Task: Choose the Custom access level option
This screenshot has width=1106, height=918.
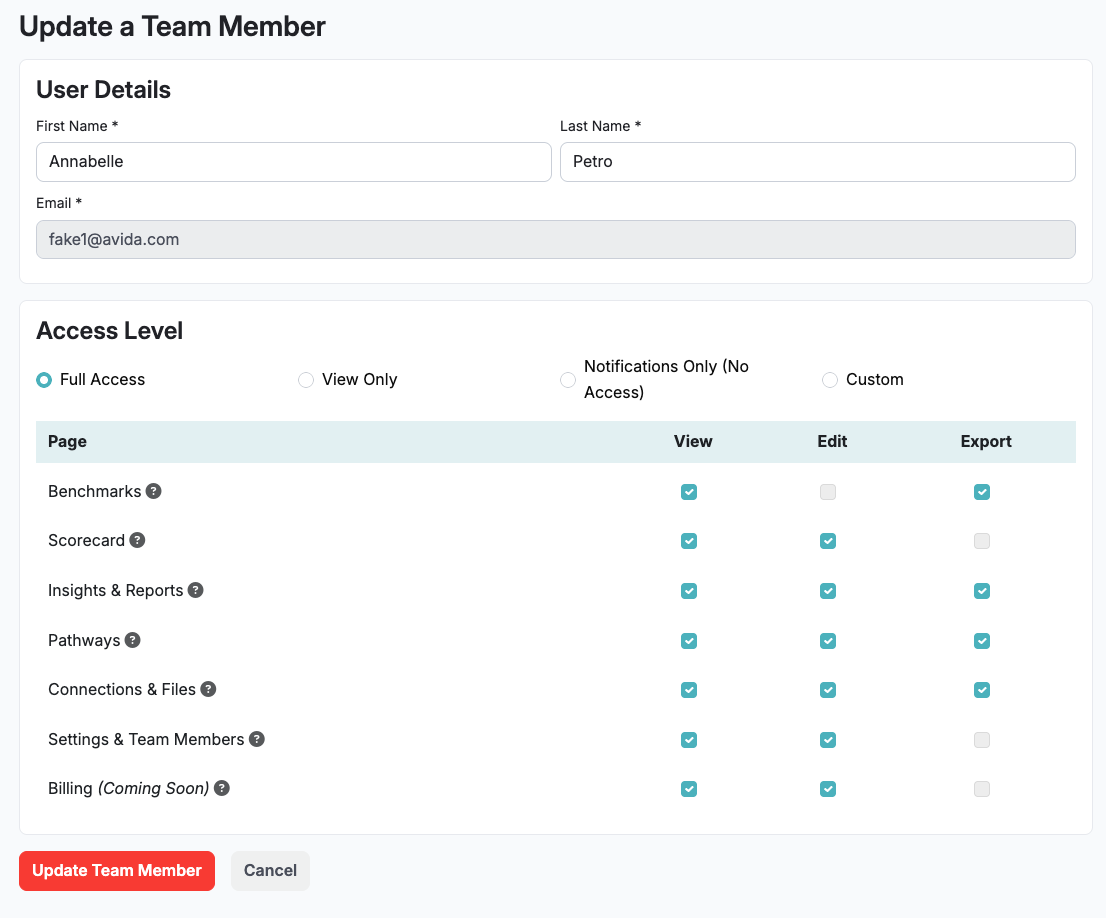Action: [x=830, y=380]
